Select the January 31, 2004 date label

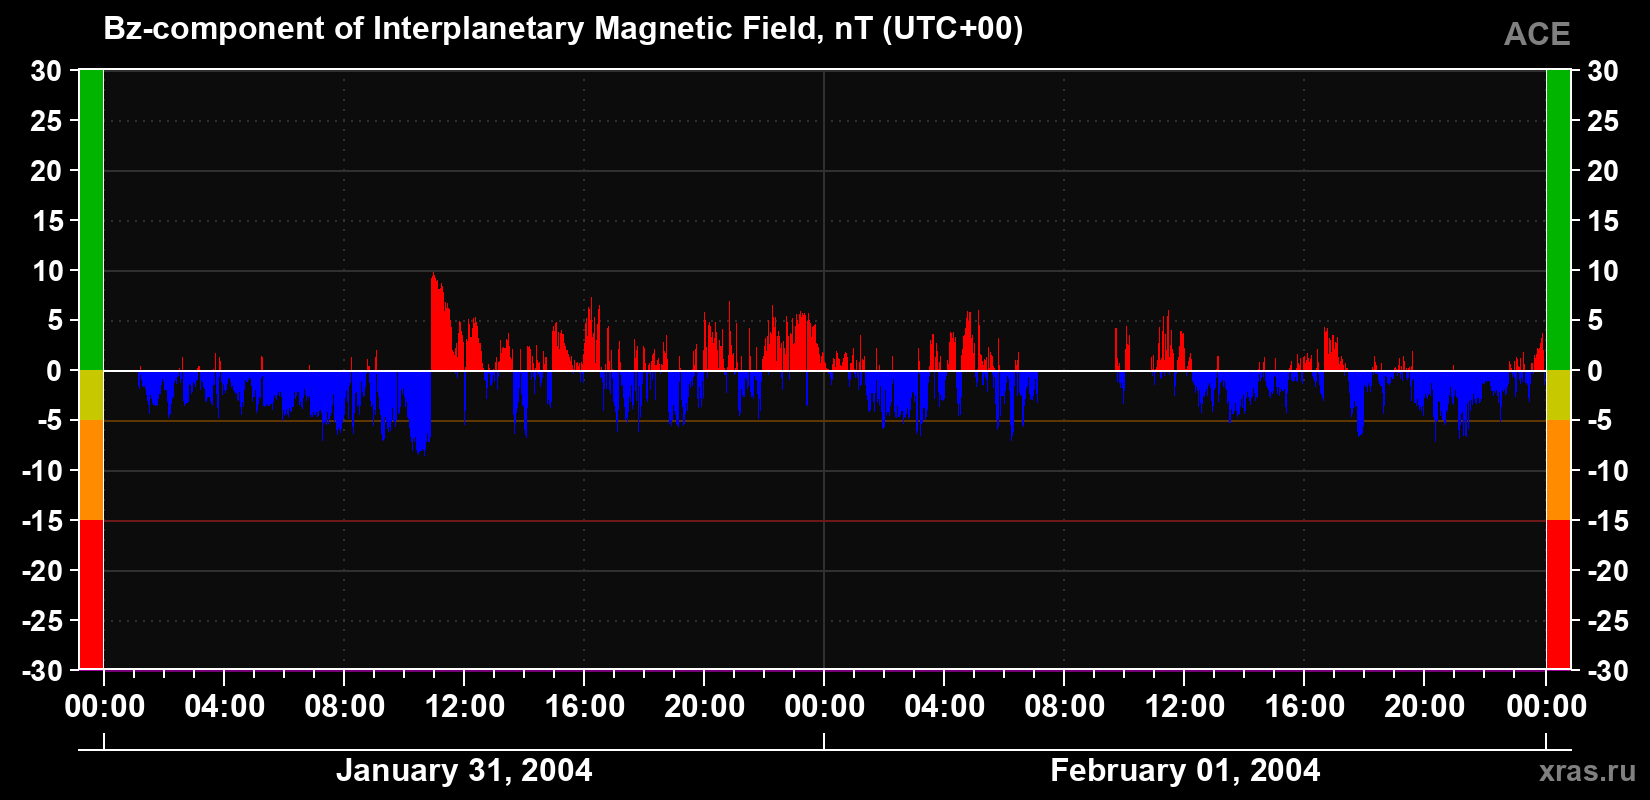(x=464, y=770)
